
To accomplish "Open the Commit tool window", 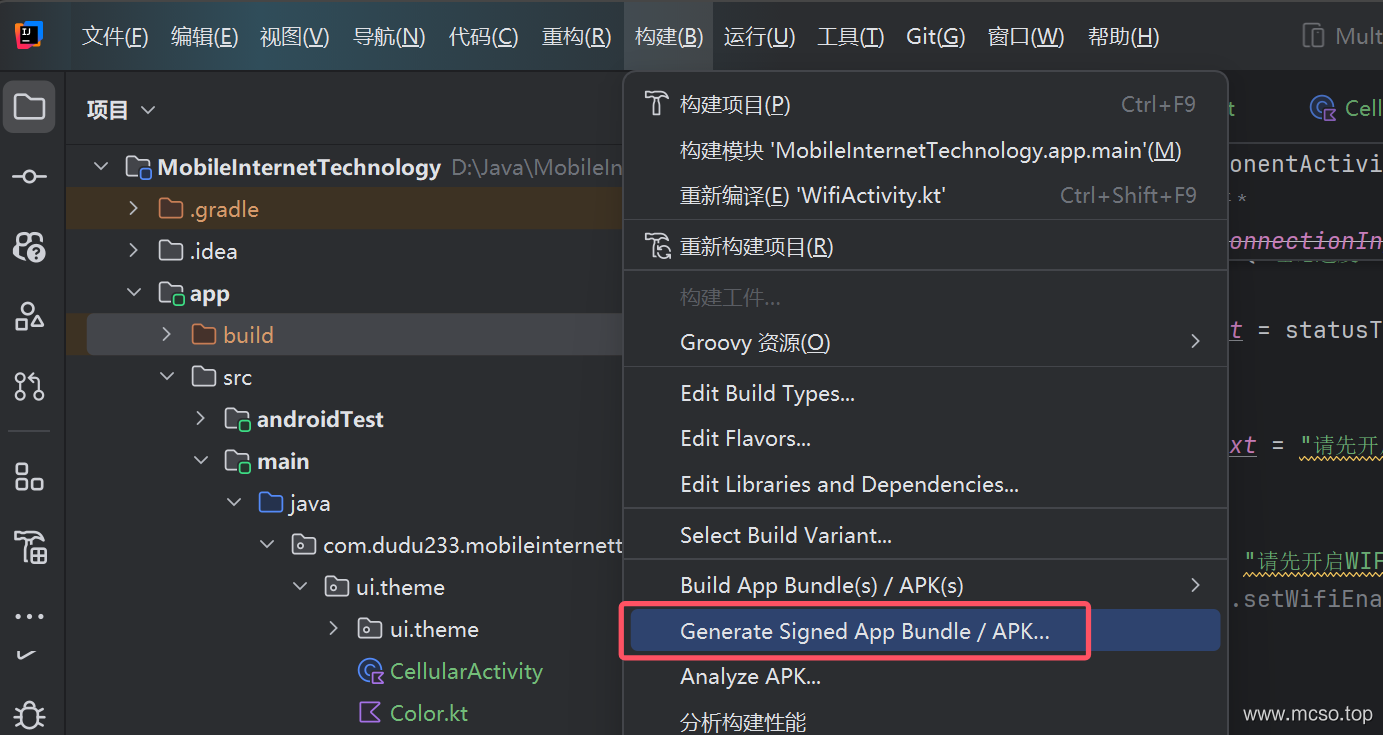I will (x=29, y=177).
